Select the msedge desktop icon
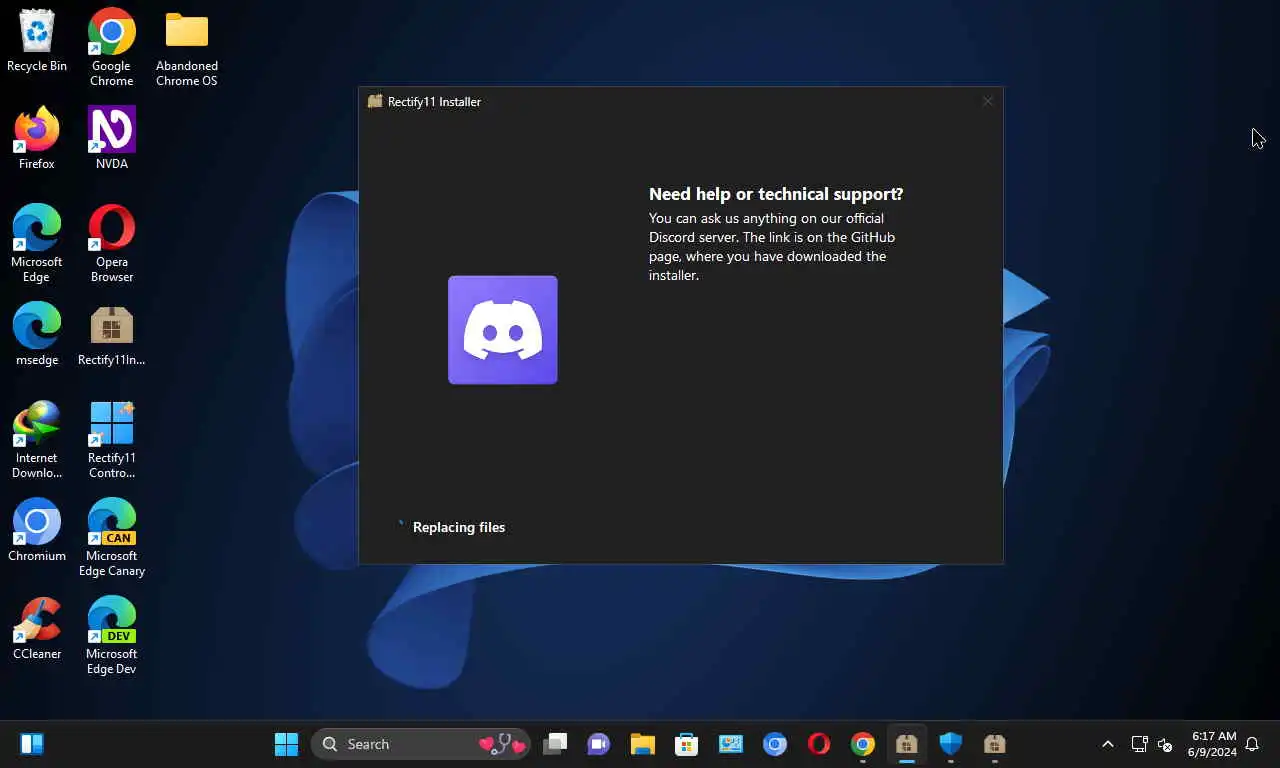This screenshot has width=1280, height=768. pos(37,334)
